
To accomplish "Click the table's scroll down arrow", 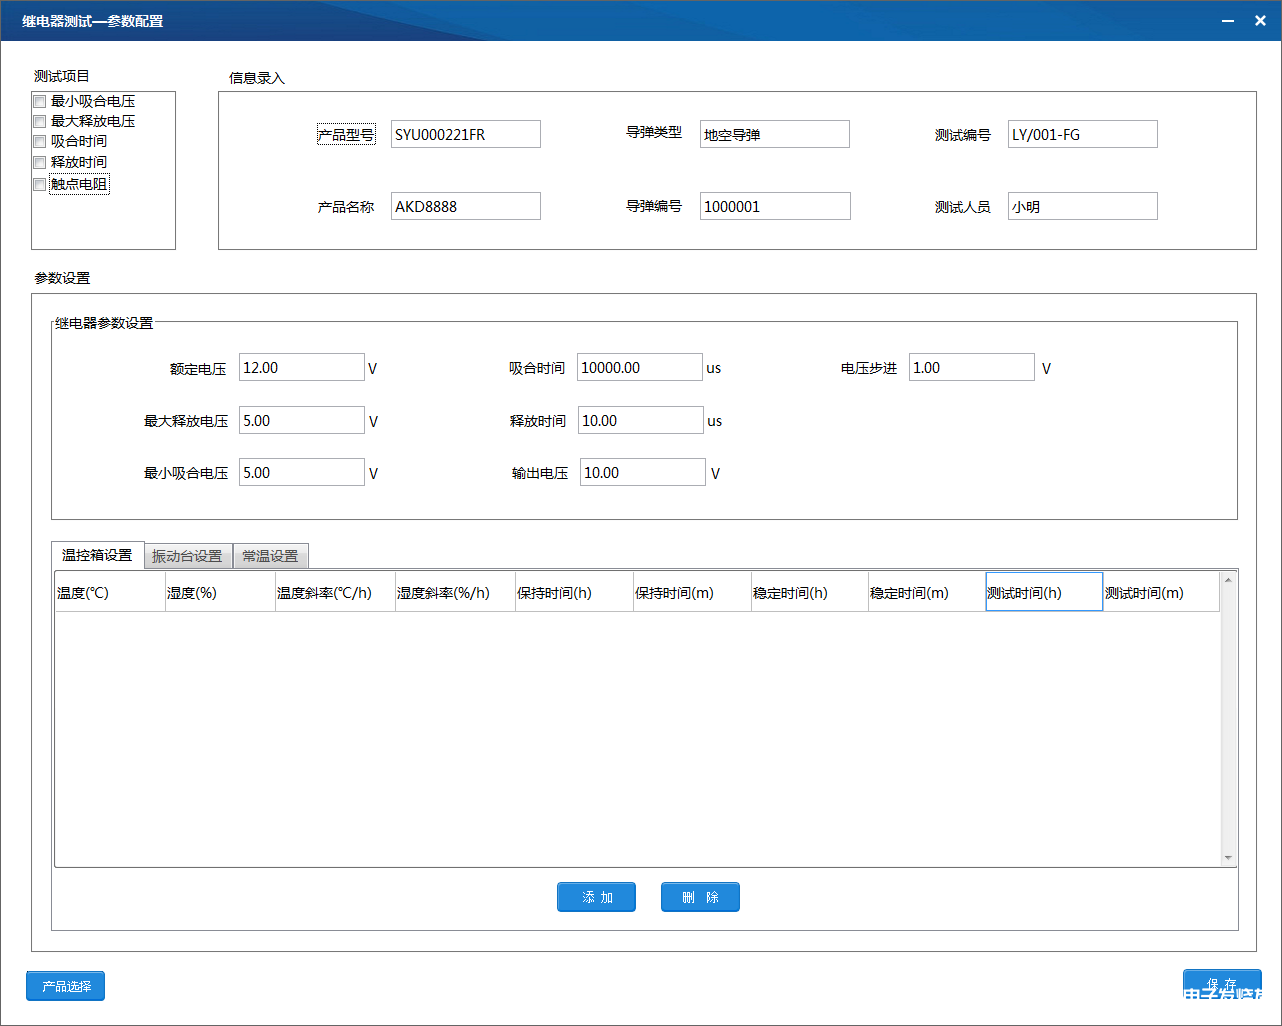I will 1228,857.
